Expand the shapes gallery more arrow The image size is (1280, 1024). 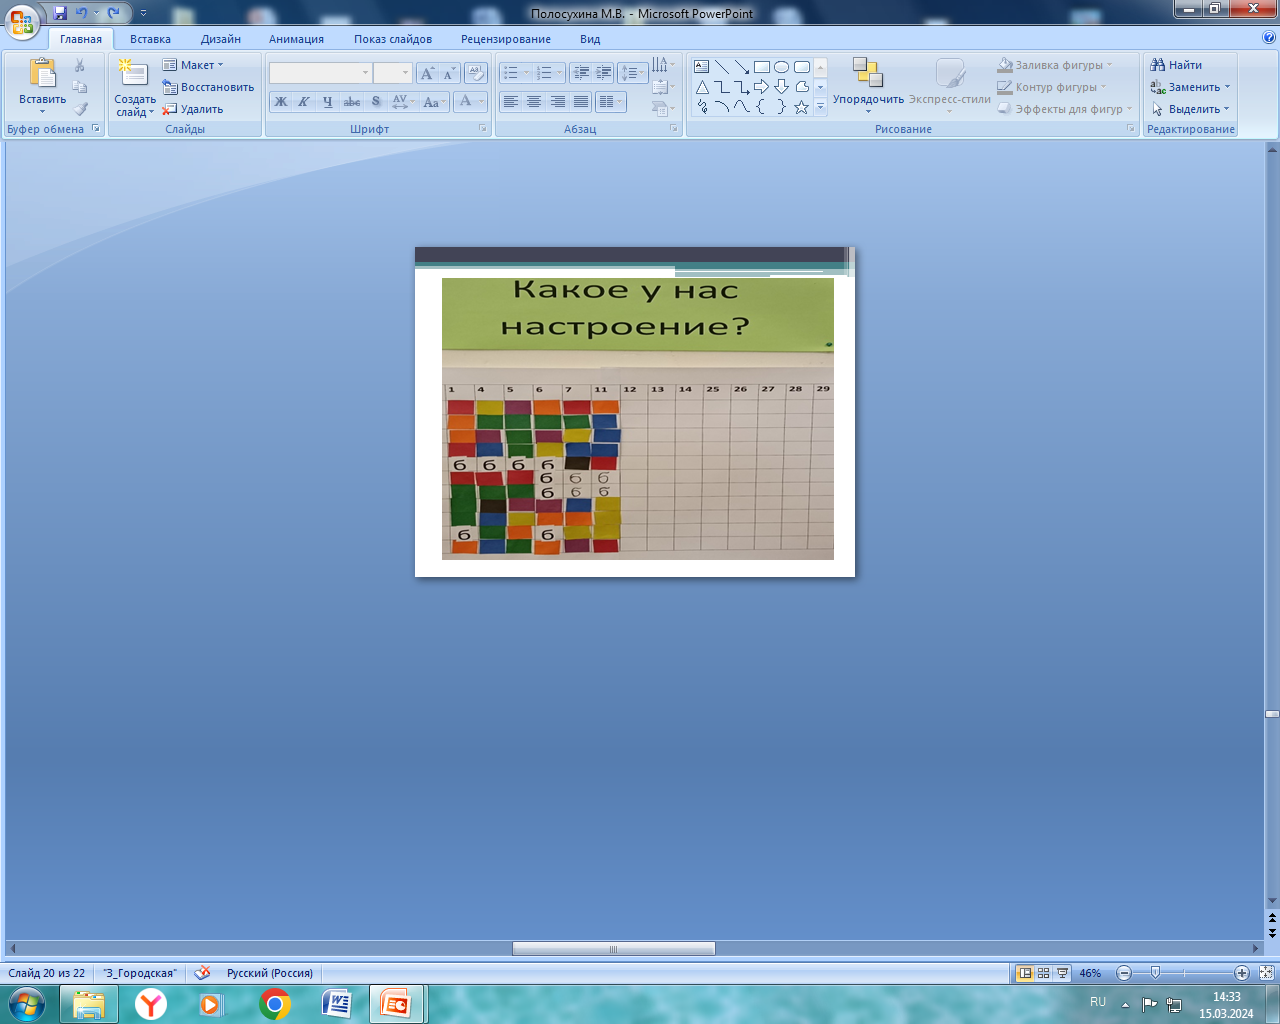tap(820, 107)
